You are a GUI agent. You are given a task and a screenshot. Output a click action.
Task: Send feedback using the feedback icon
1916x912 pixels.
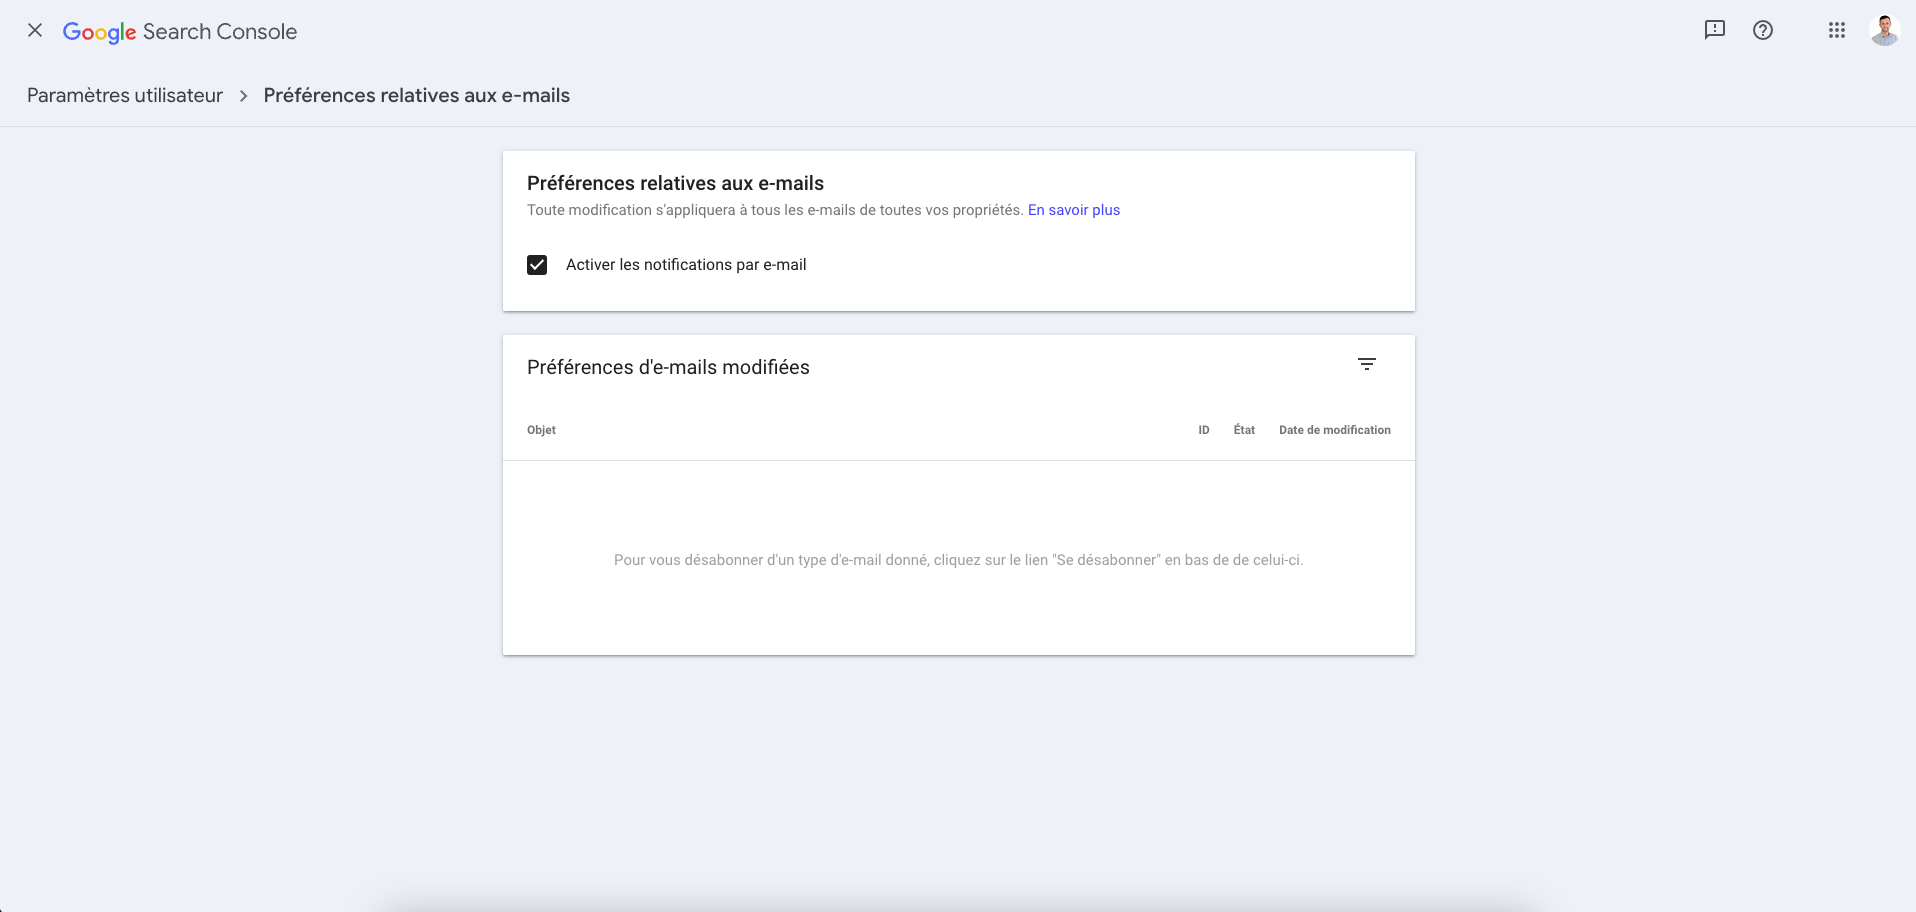1715,30
